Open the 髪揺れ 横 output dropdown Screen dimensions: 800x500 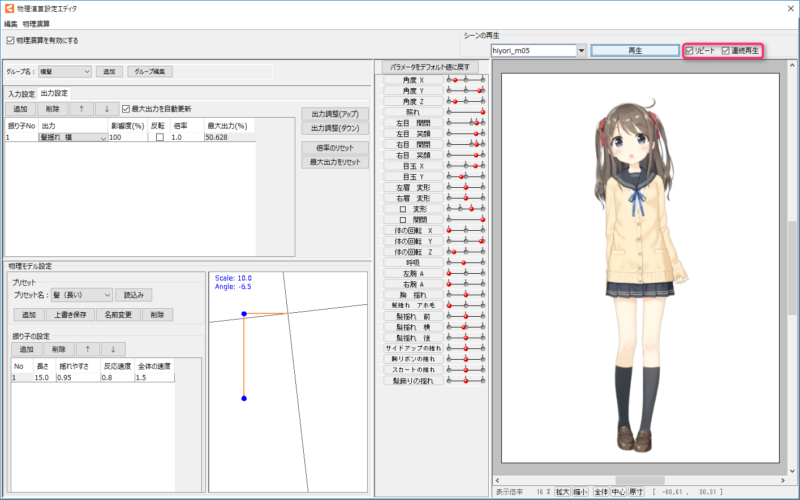73,137
